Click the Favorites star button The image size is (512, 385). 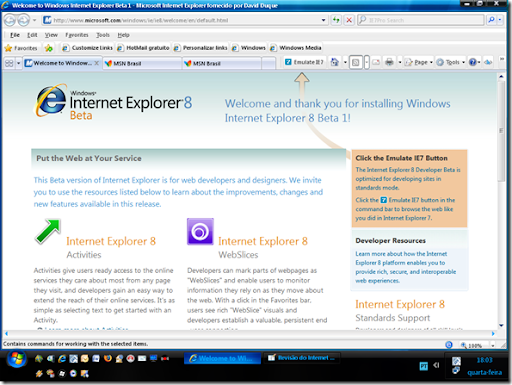[21, 48]
